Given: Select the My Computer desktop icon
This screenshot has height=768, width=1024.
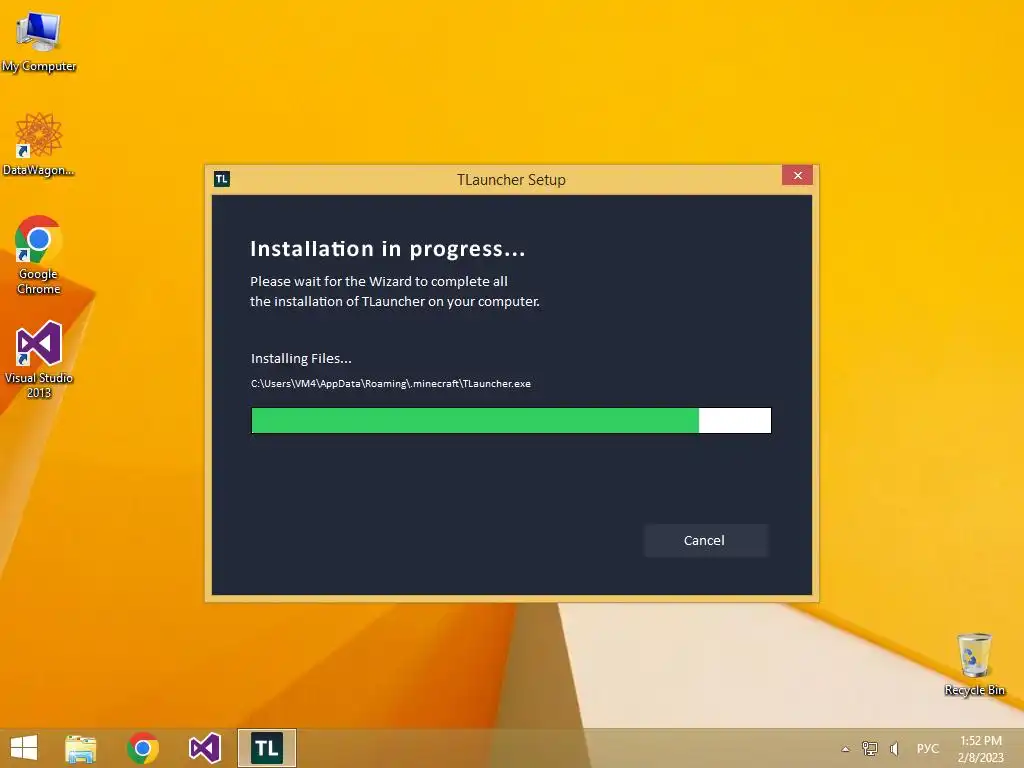Looking at the screenshot, I should [39, 42].
